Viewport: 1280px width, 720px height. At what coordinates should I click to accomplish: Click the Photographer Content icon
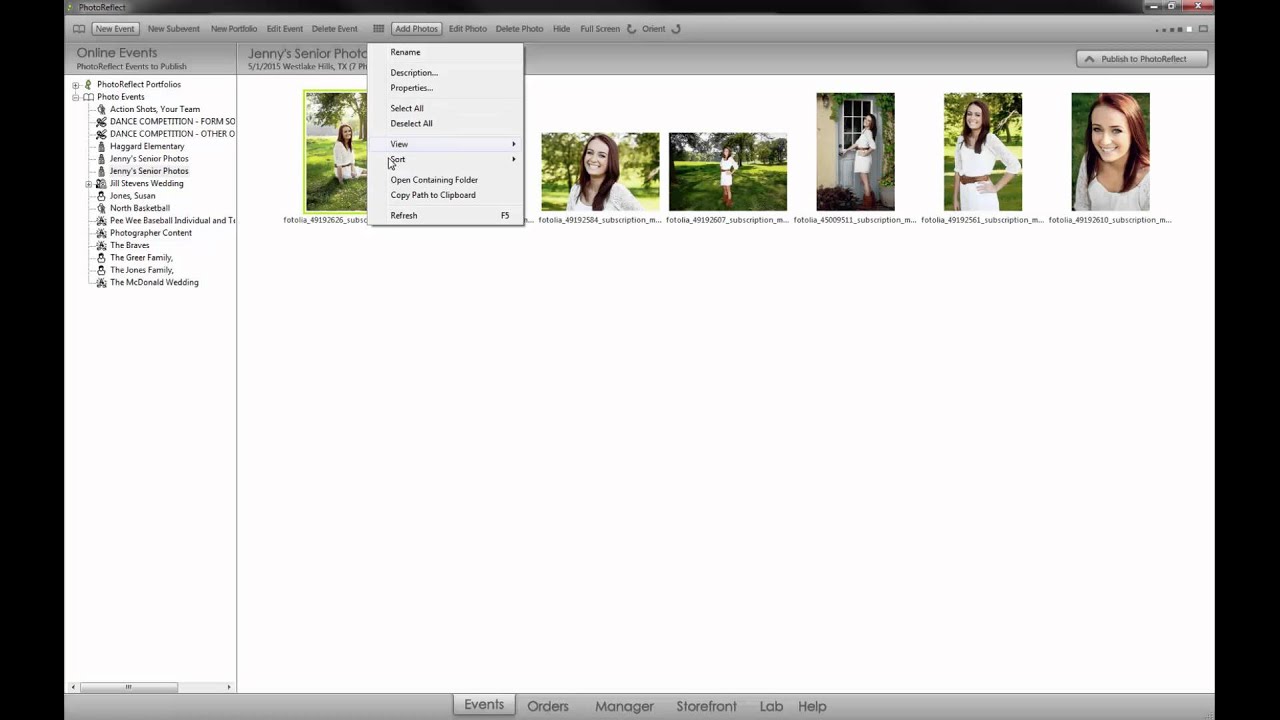tap(101, 233)
